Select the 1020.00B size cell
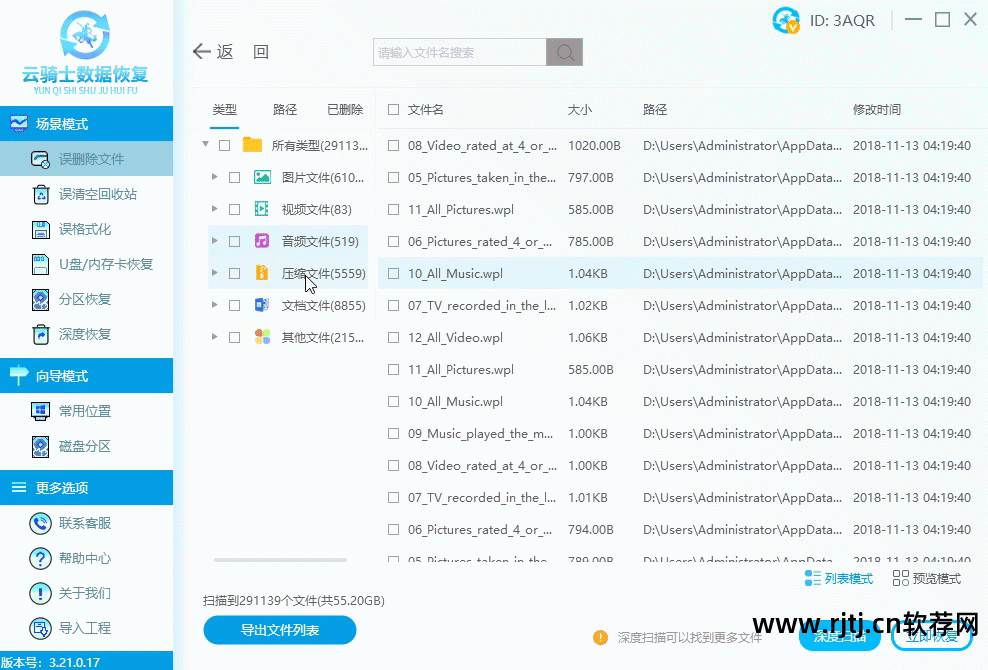 tap(594, 146)
